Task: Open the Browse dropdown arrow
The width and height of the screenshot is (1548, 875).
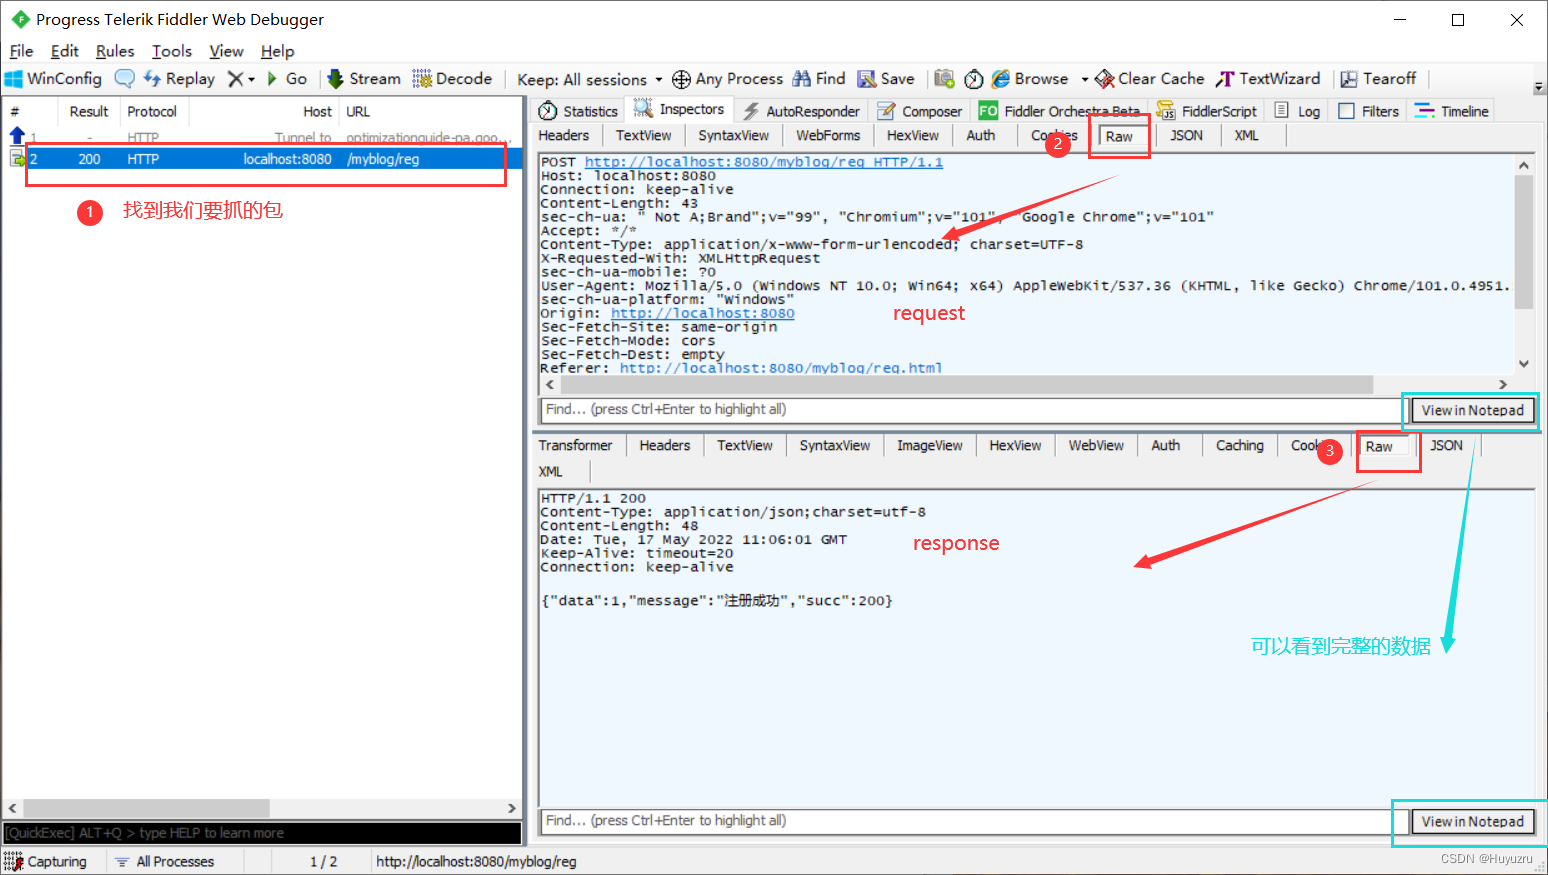Action: pyautogui.click(x=1084, y=79)
